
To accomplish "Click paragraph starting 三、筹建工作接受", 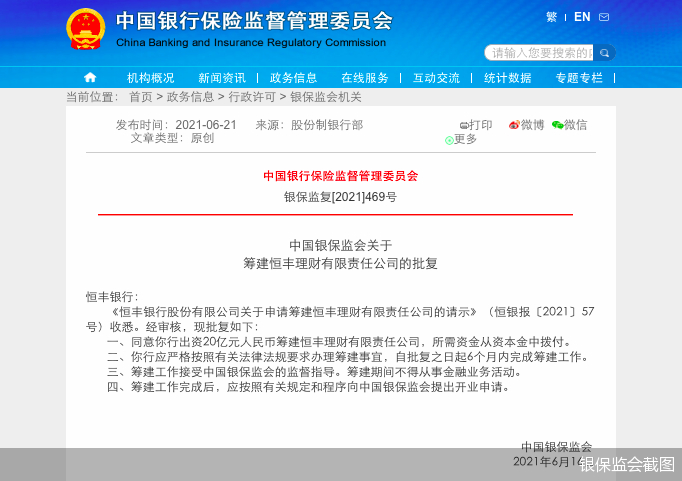I will click(x=314, y=372).
